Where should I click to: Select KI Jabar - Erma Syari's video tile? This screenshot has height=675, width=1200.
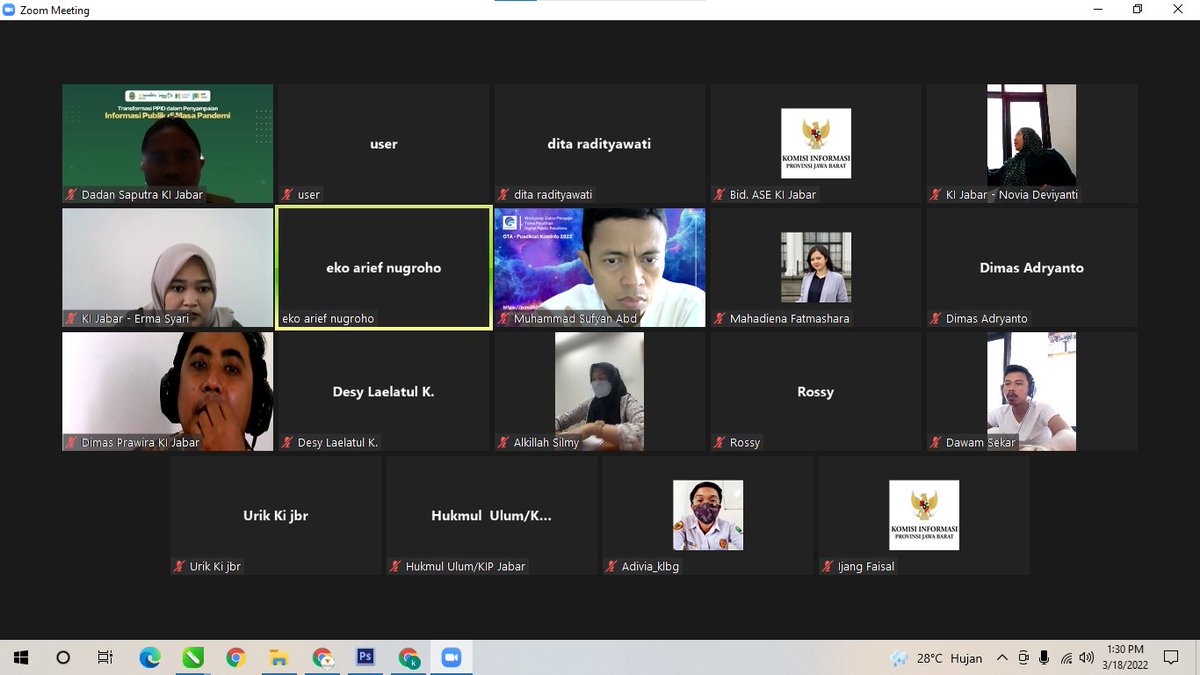[168, 268]
